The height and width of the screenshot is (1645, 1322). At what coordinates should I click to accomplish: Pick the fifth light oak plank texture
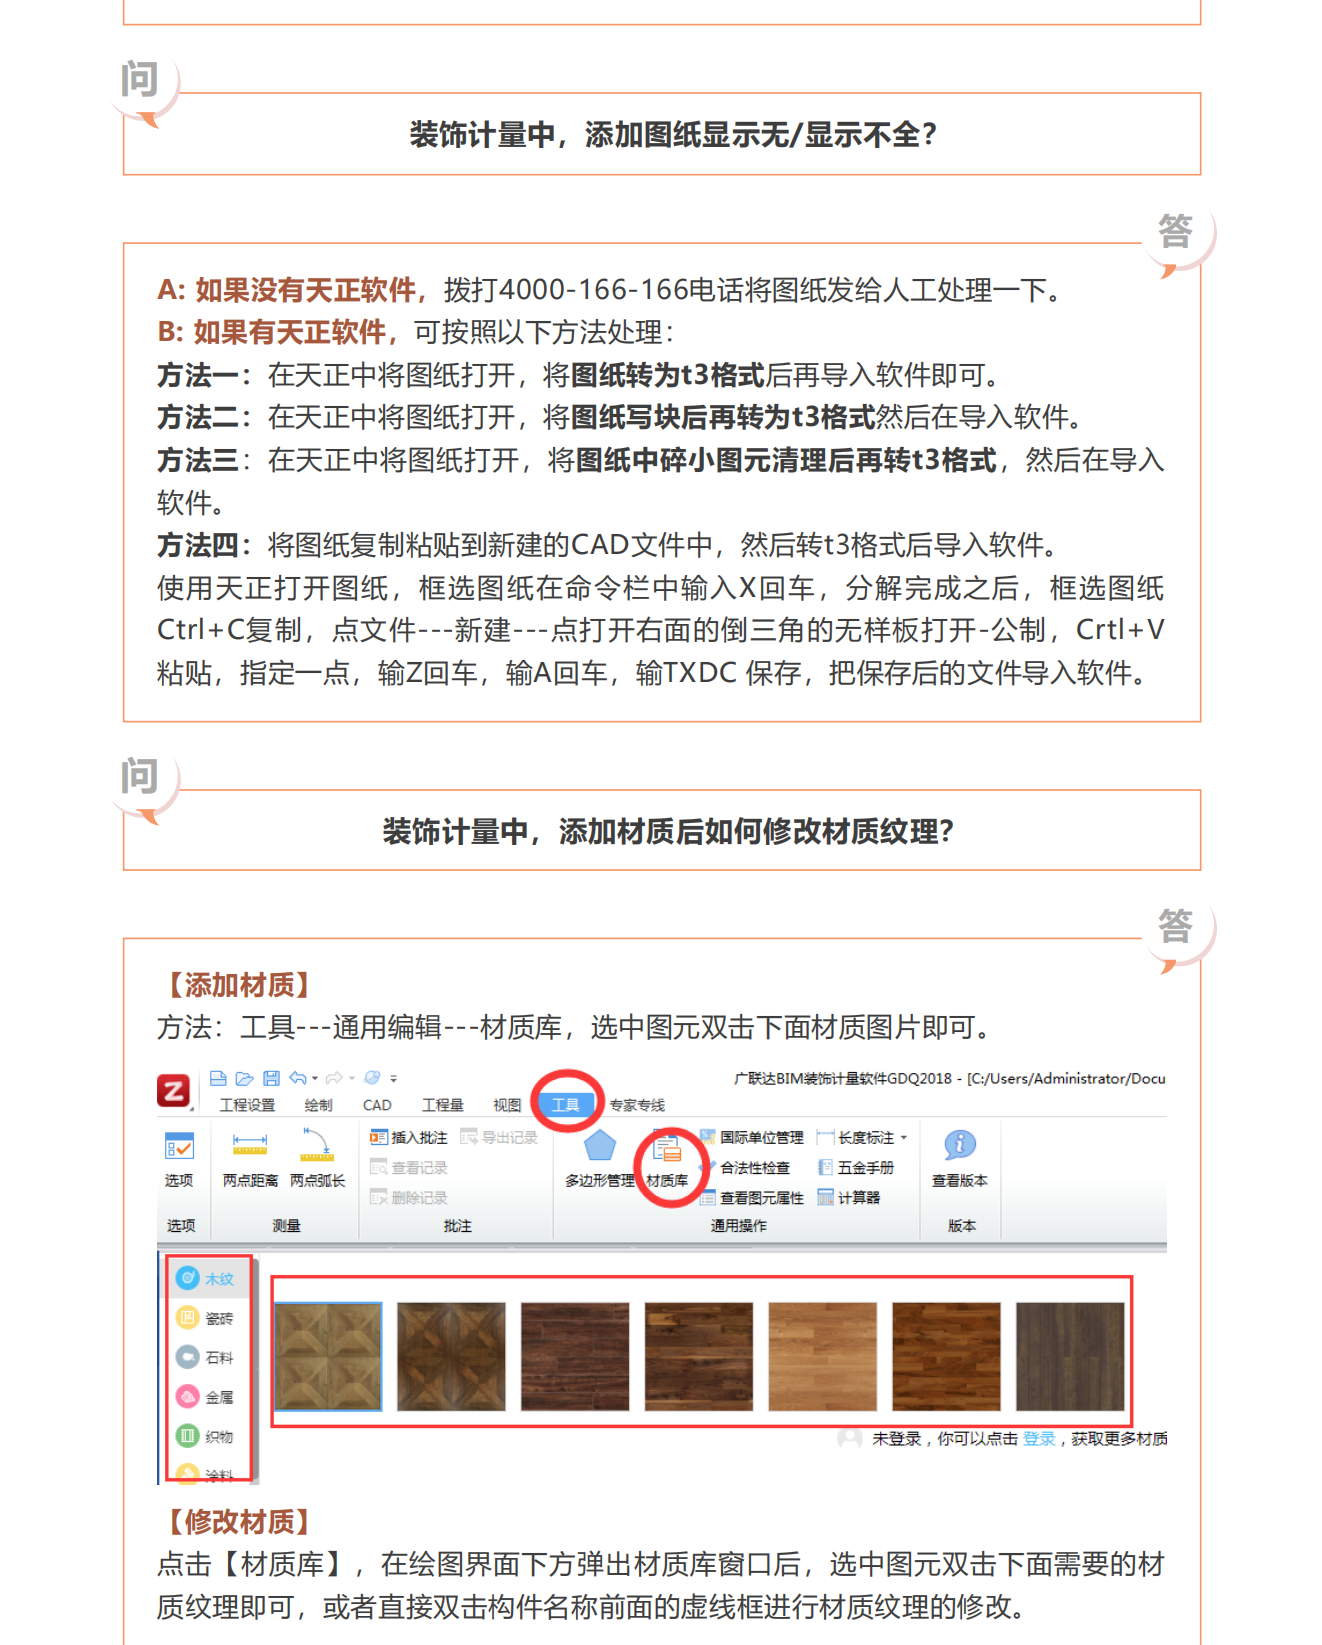point(823,1356)
